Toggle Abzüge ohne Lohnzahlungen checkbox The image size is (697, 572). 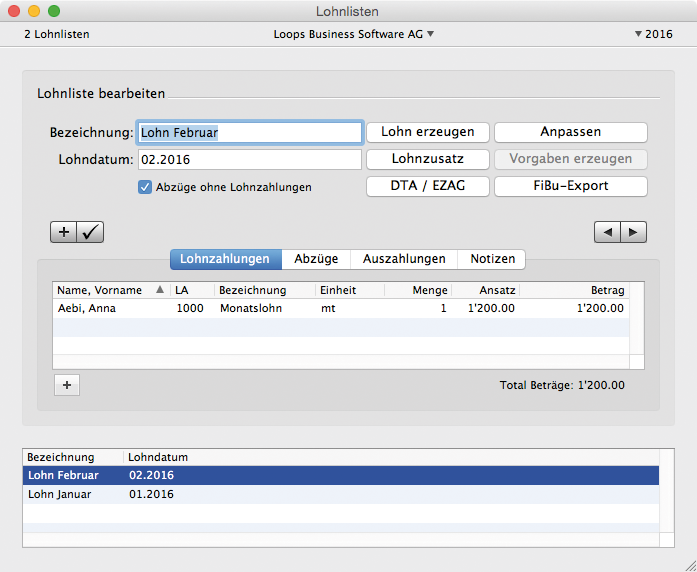pyautogui.click(x=145, y=187)
